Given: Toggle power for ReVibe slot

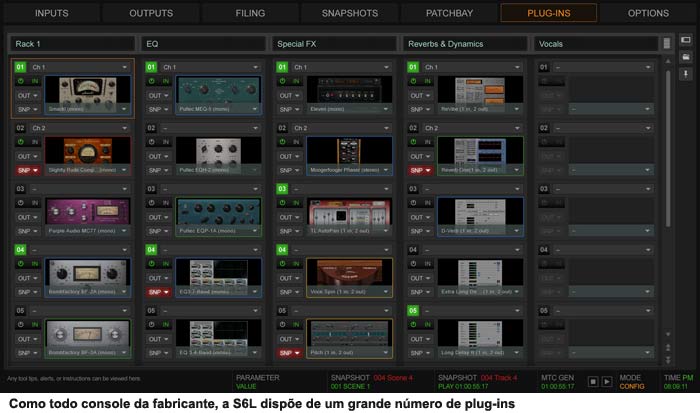Looking at the screenshot, I should tap(413, 81).
